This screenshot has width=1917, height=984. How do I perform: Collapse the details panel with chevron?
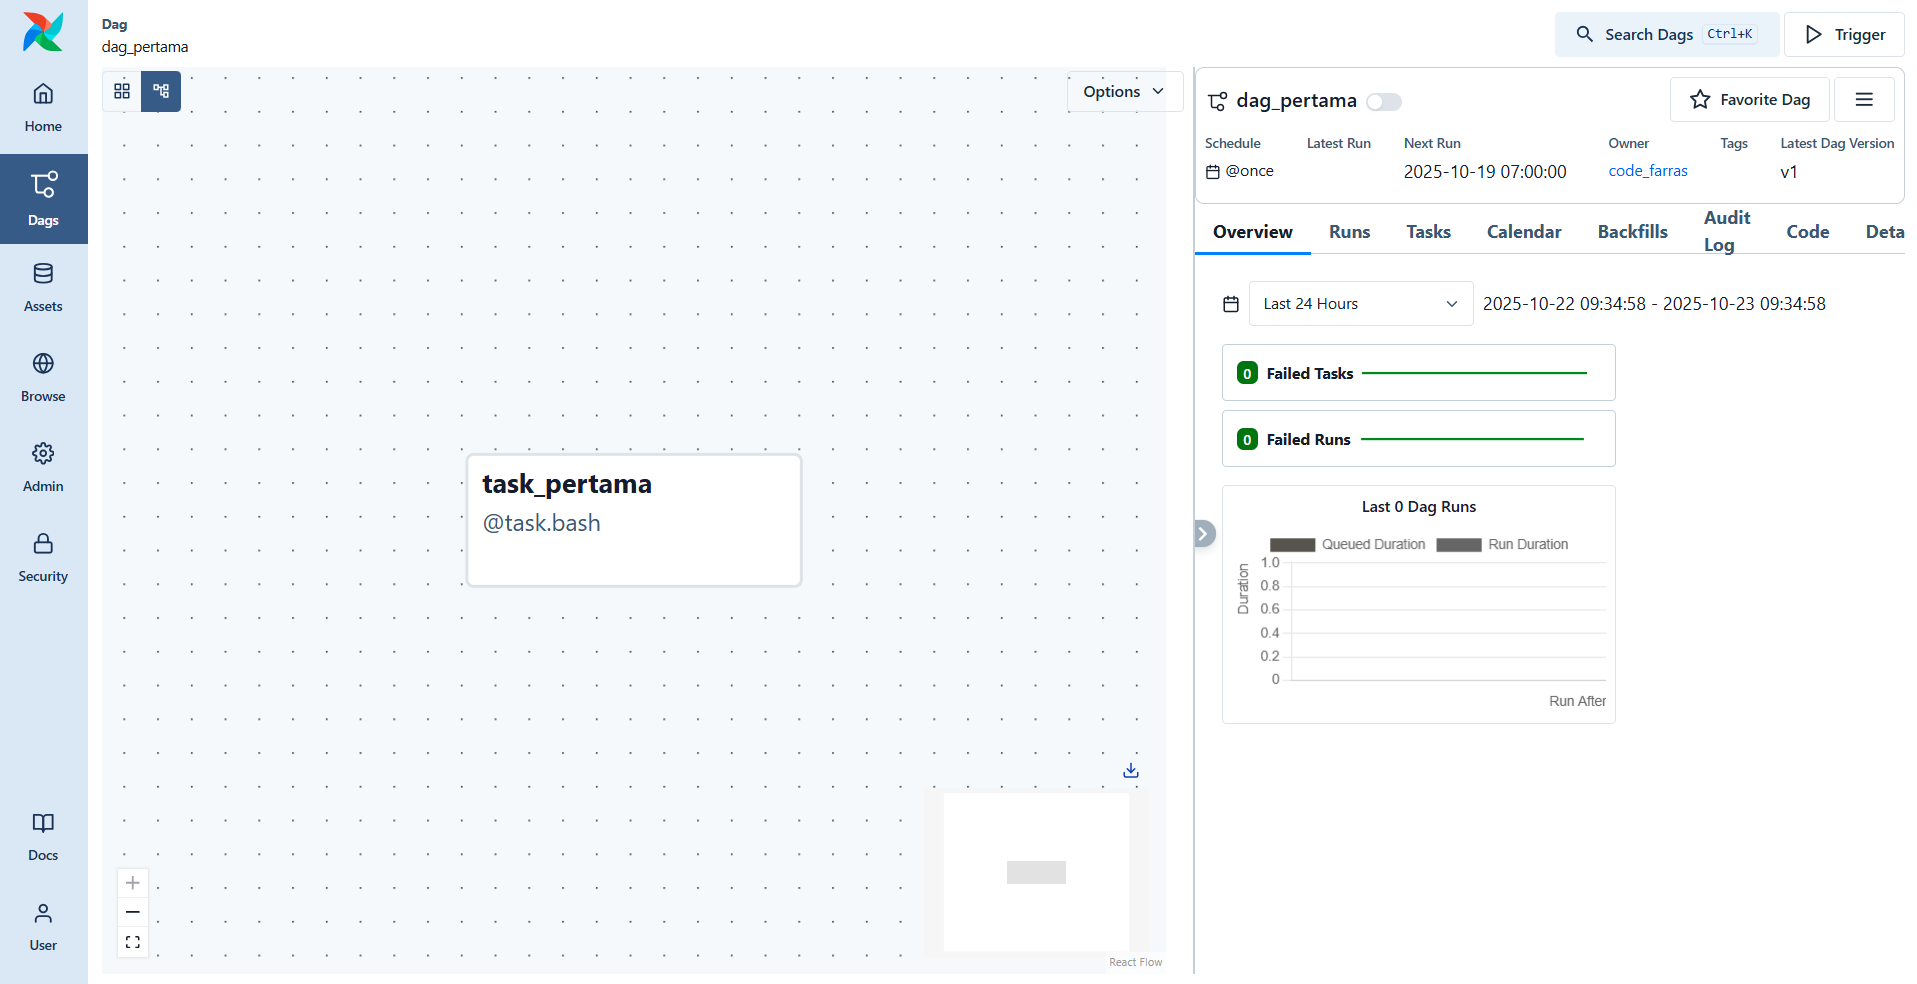[x=1204, y=534]
